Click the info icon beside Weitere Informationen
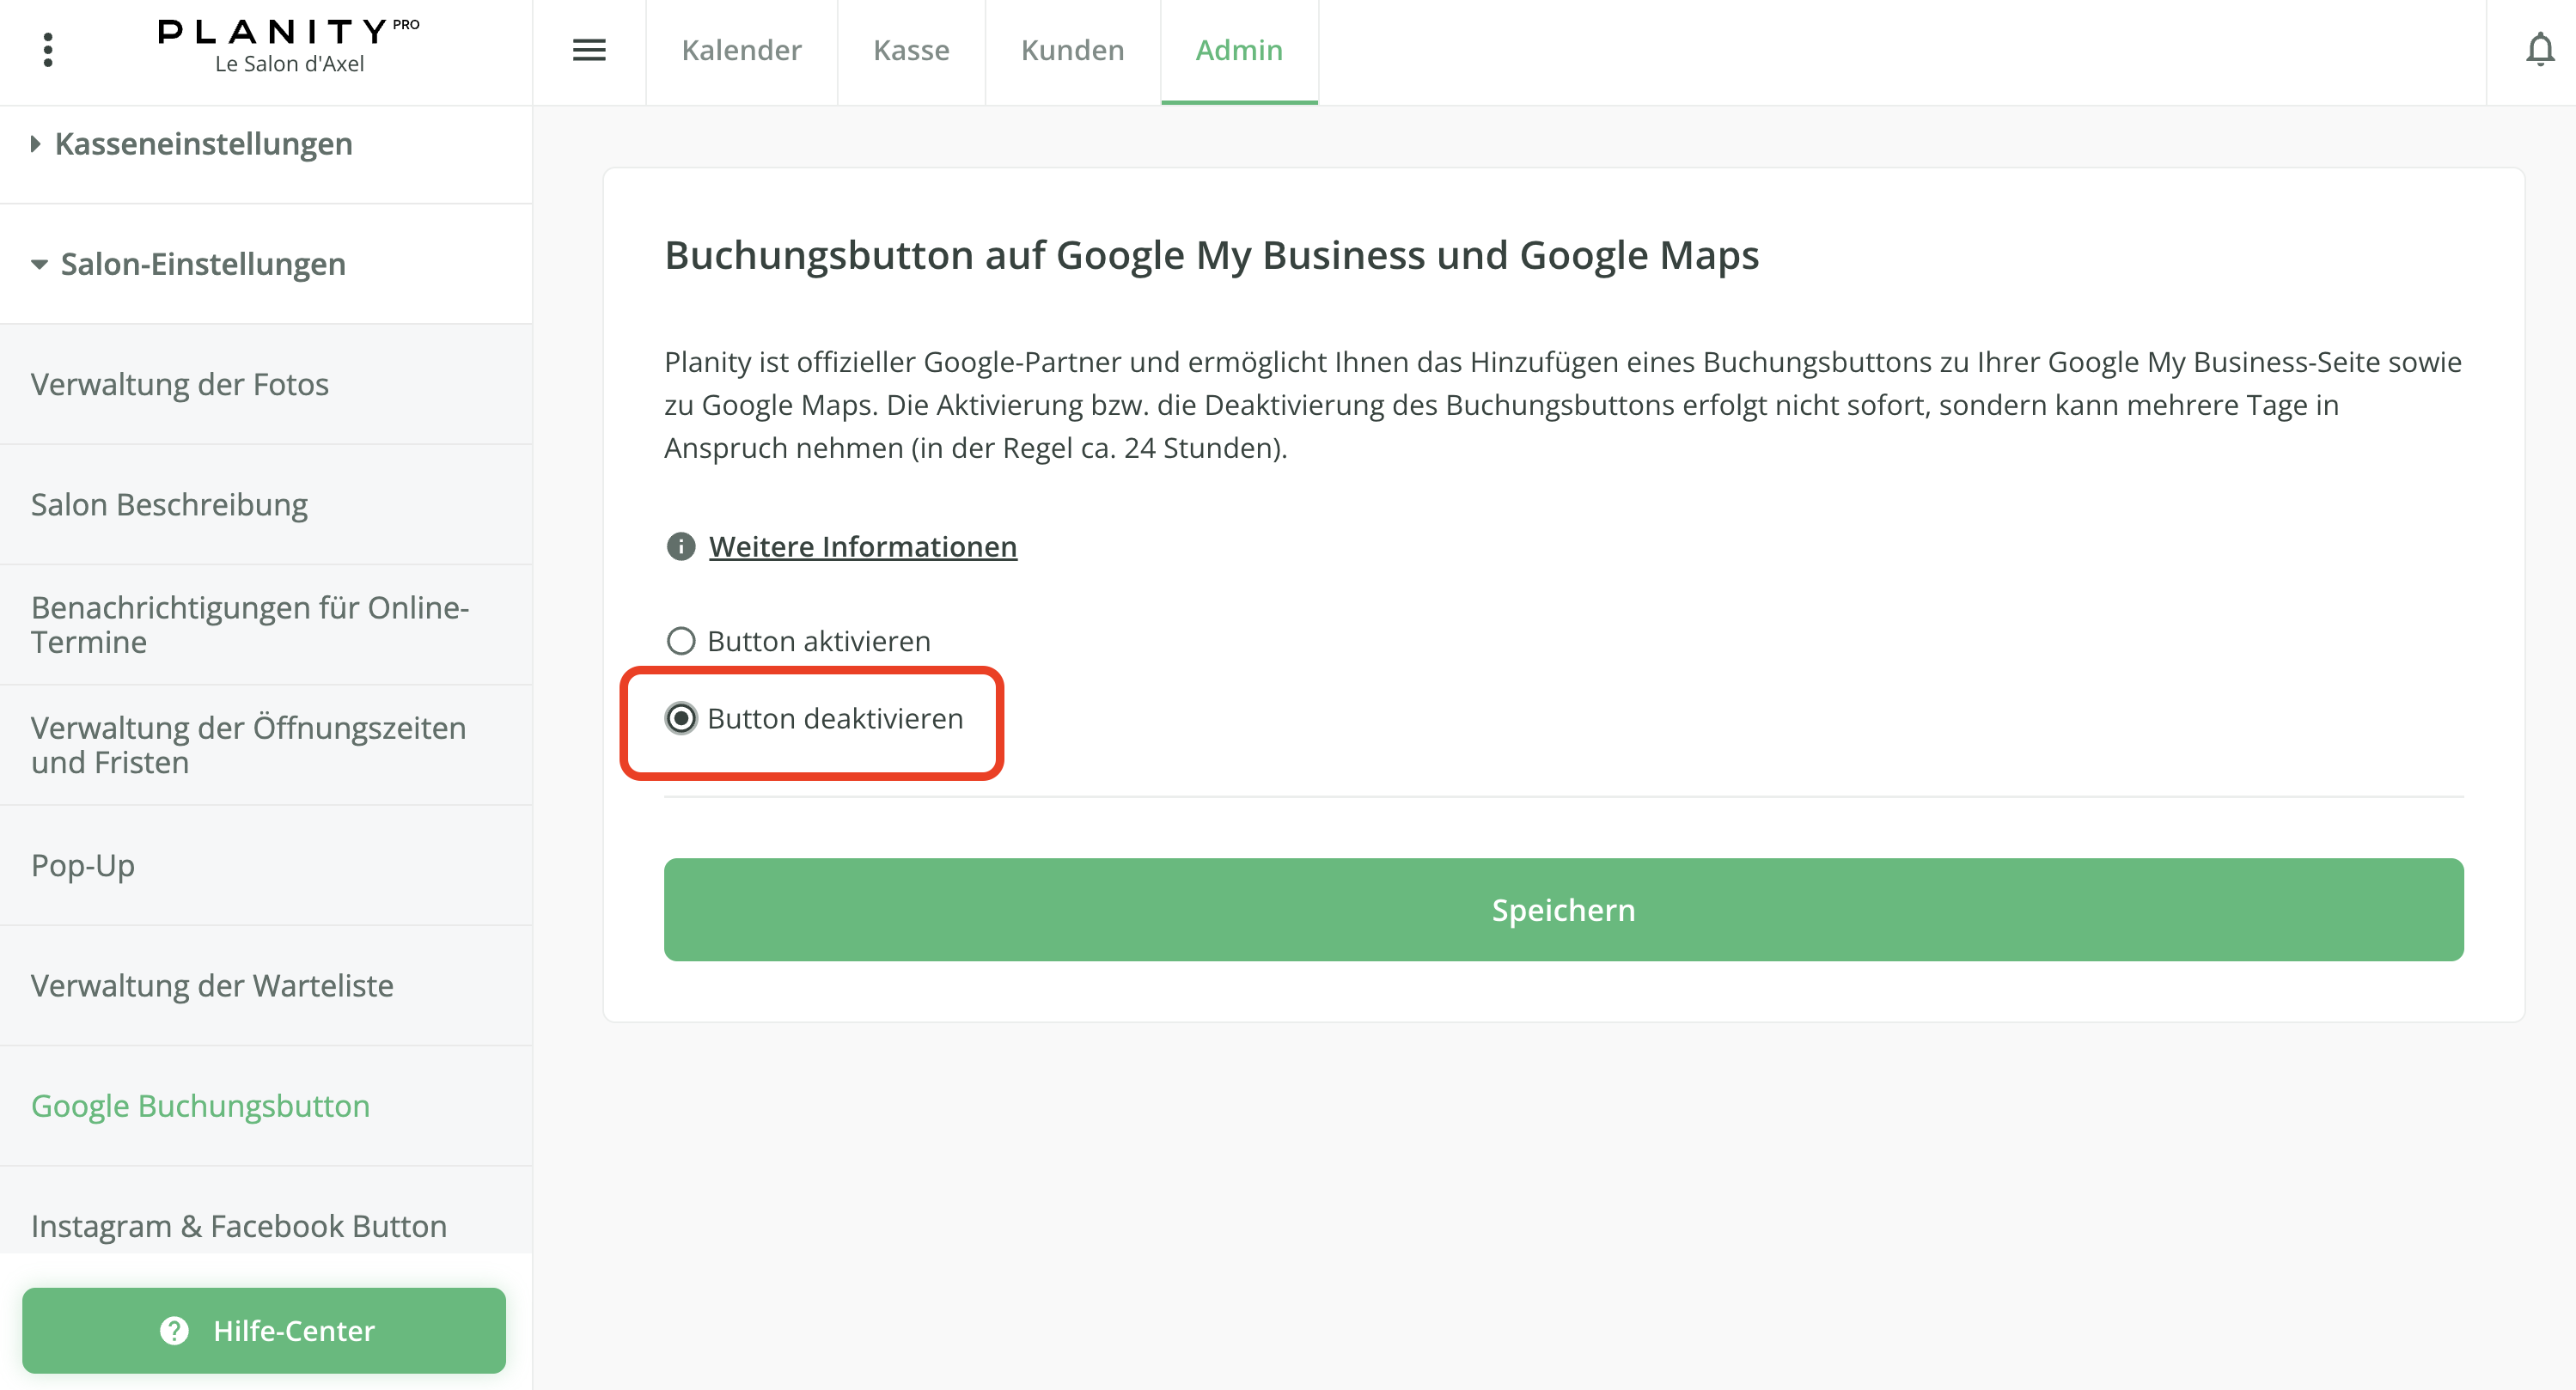Image resolution: width=2576 pixels, height=1390 pixels. click(x=681, y=547)
